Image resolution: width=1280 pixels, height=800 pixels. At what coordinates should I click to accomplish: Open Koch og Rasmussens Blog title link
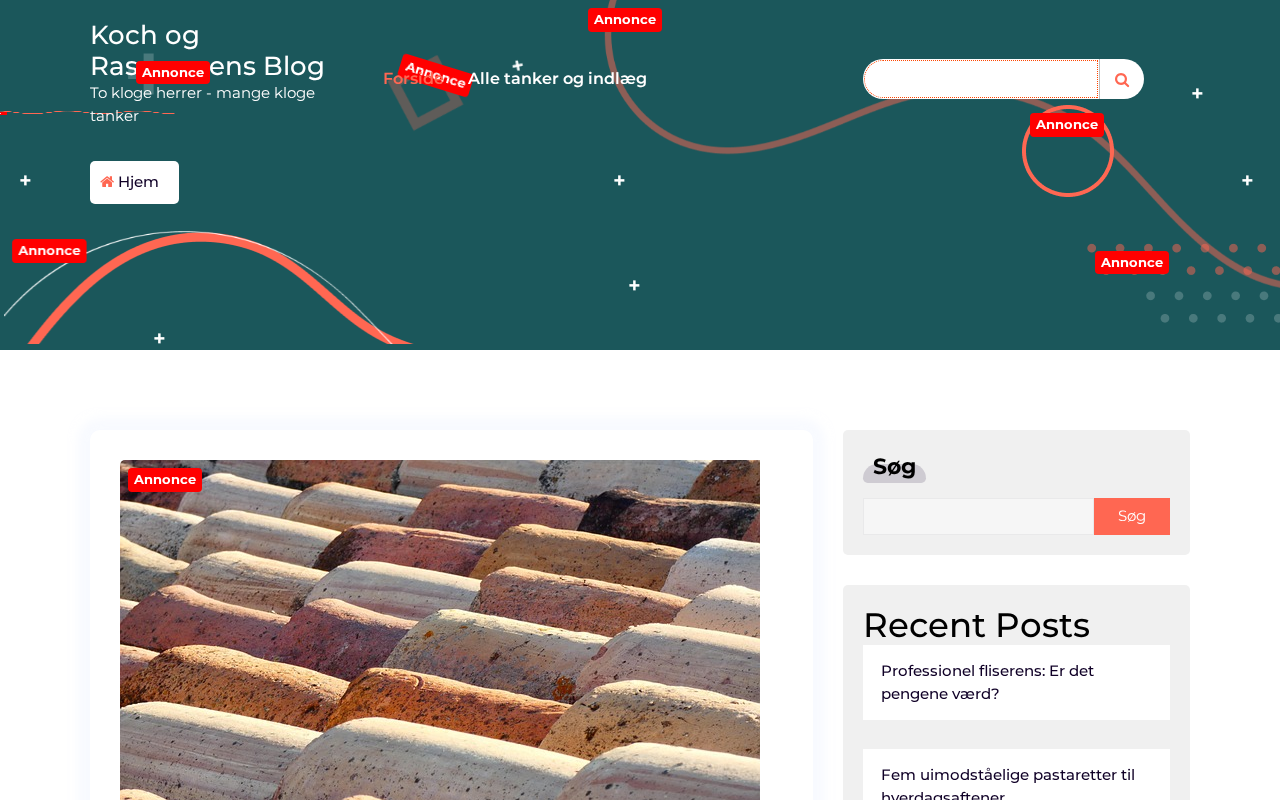point(207,50)
